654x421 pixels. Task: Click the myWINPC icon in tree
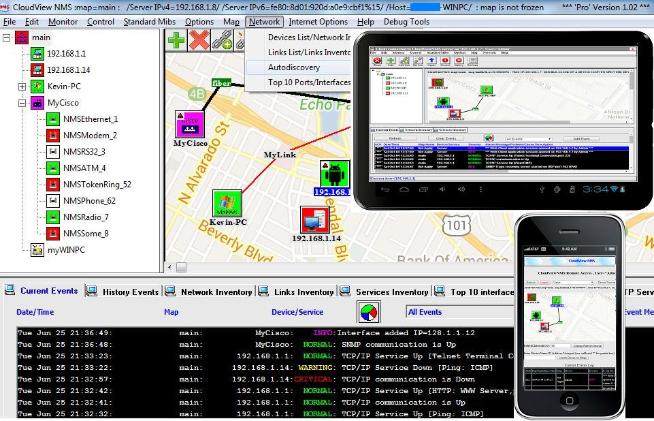coord(37,250)
